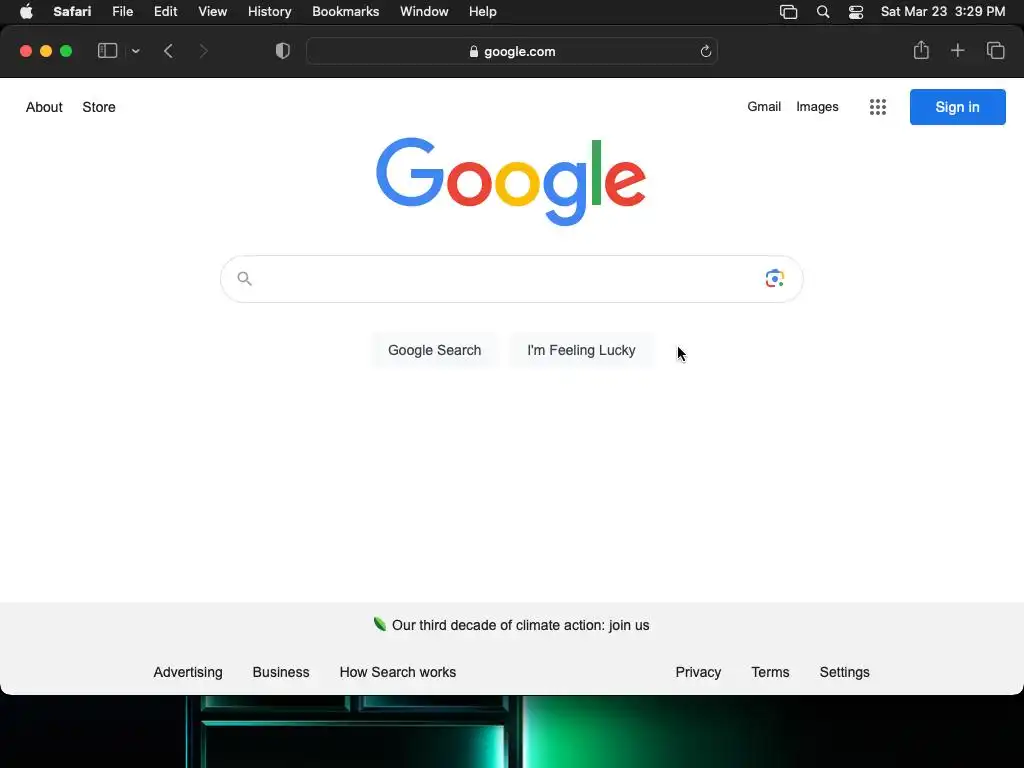Go back to previous page
Image resolution: width=1024 pixels, height=768 pixels.
168,51
